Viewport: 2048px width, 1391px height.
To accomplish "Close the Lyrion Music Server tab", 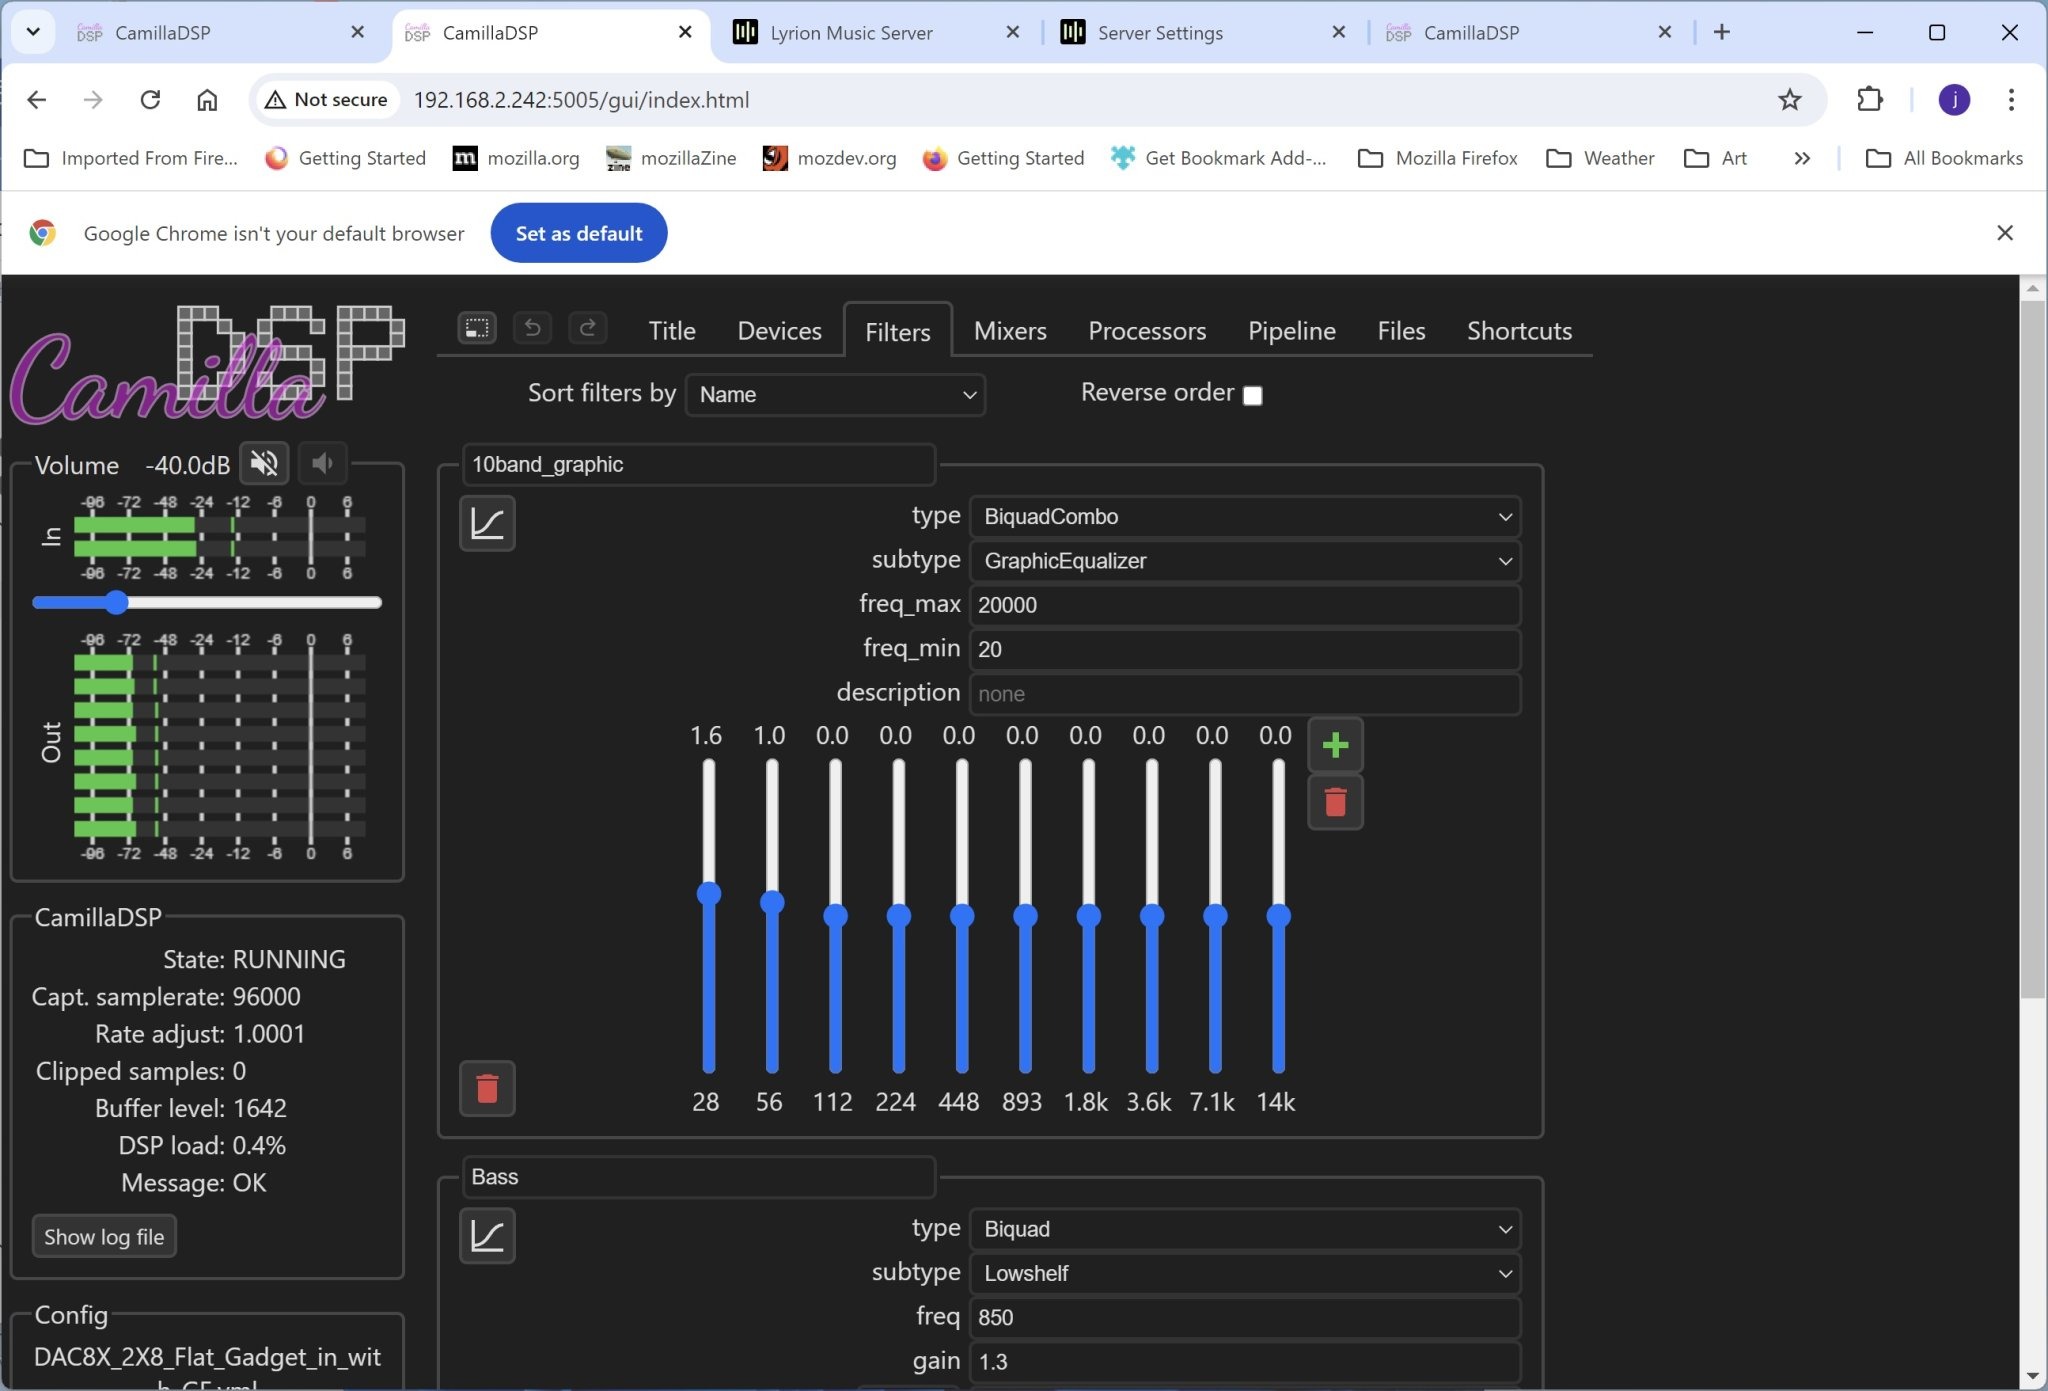I will pos(1012,32).
